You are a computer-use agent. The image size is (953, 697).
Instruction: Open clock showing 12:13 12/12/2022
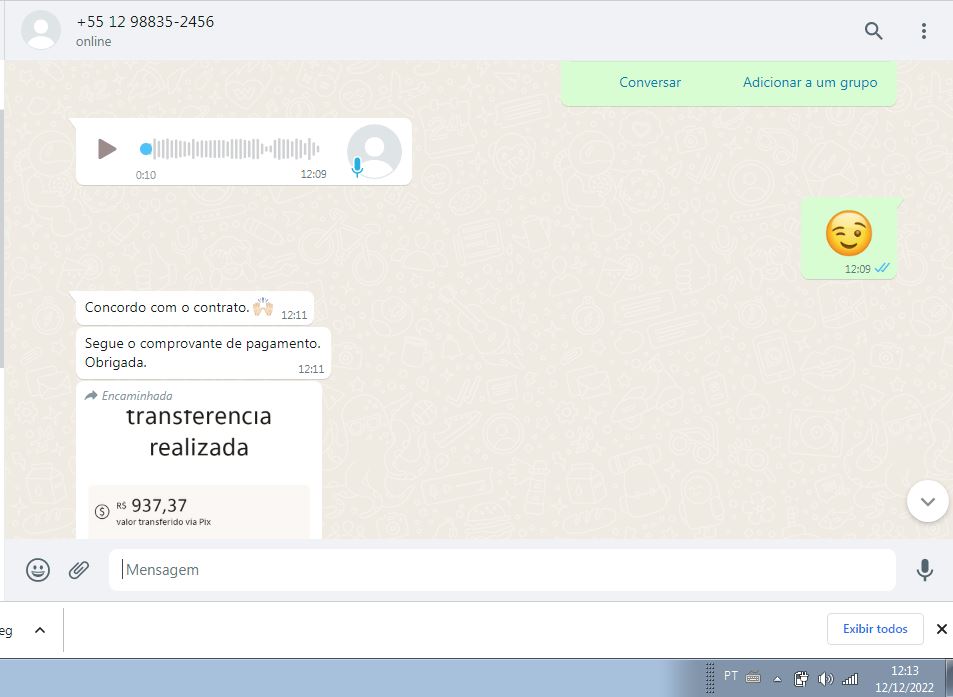click(x=904, y=679)
